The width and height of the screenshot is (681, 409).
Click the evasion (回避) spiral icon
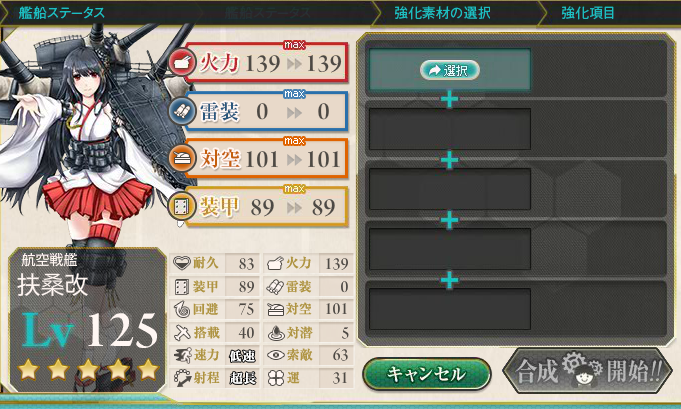coord(181,309)
